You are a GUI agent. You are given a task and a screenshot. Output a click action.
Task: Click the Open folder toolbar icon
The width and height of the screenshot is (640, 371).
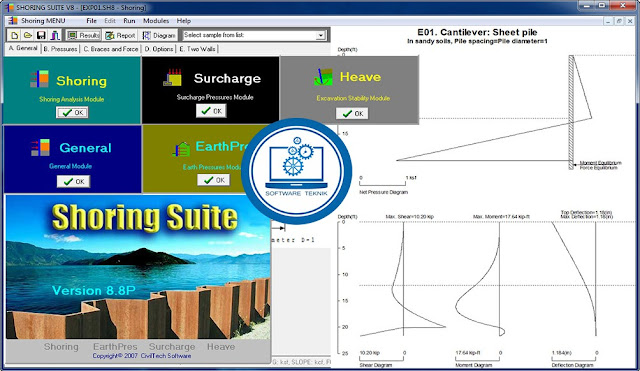(27, 36)
